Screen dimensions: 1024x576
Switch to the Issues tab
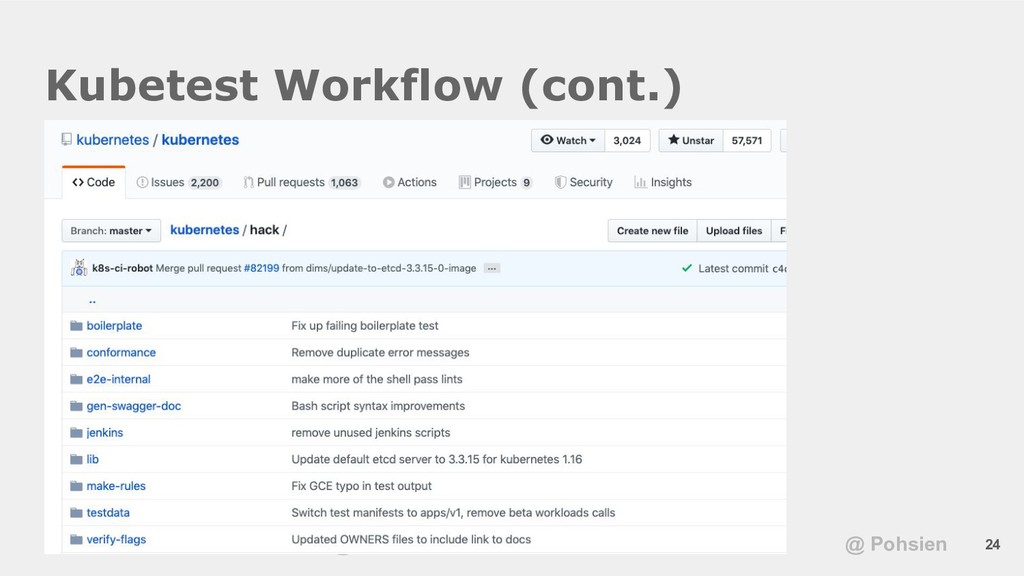tap(178, 182)
